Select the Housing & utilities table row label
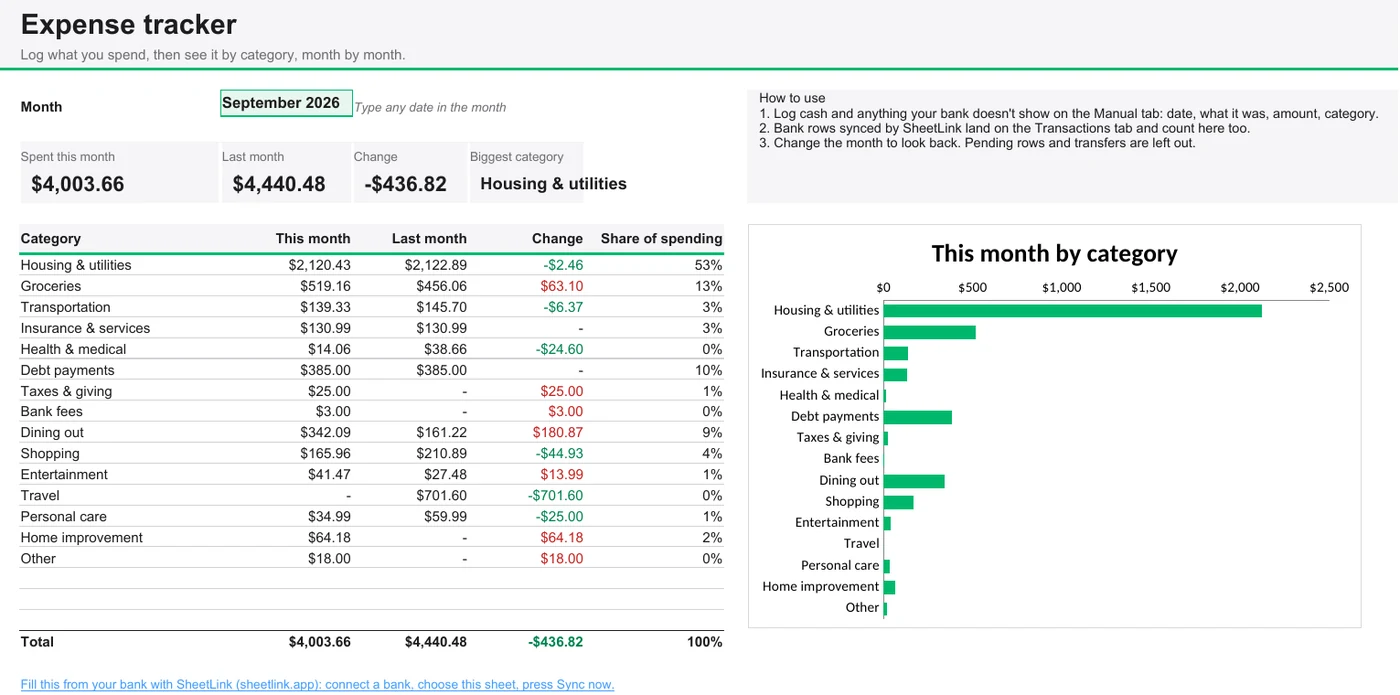Screen dimensions: 1400x695 pyautogui.click(x=76, y=265)
